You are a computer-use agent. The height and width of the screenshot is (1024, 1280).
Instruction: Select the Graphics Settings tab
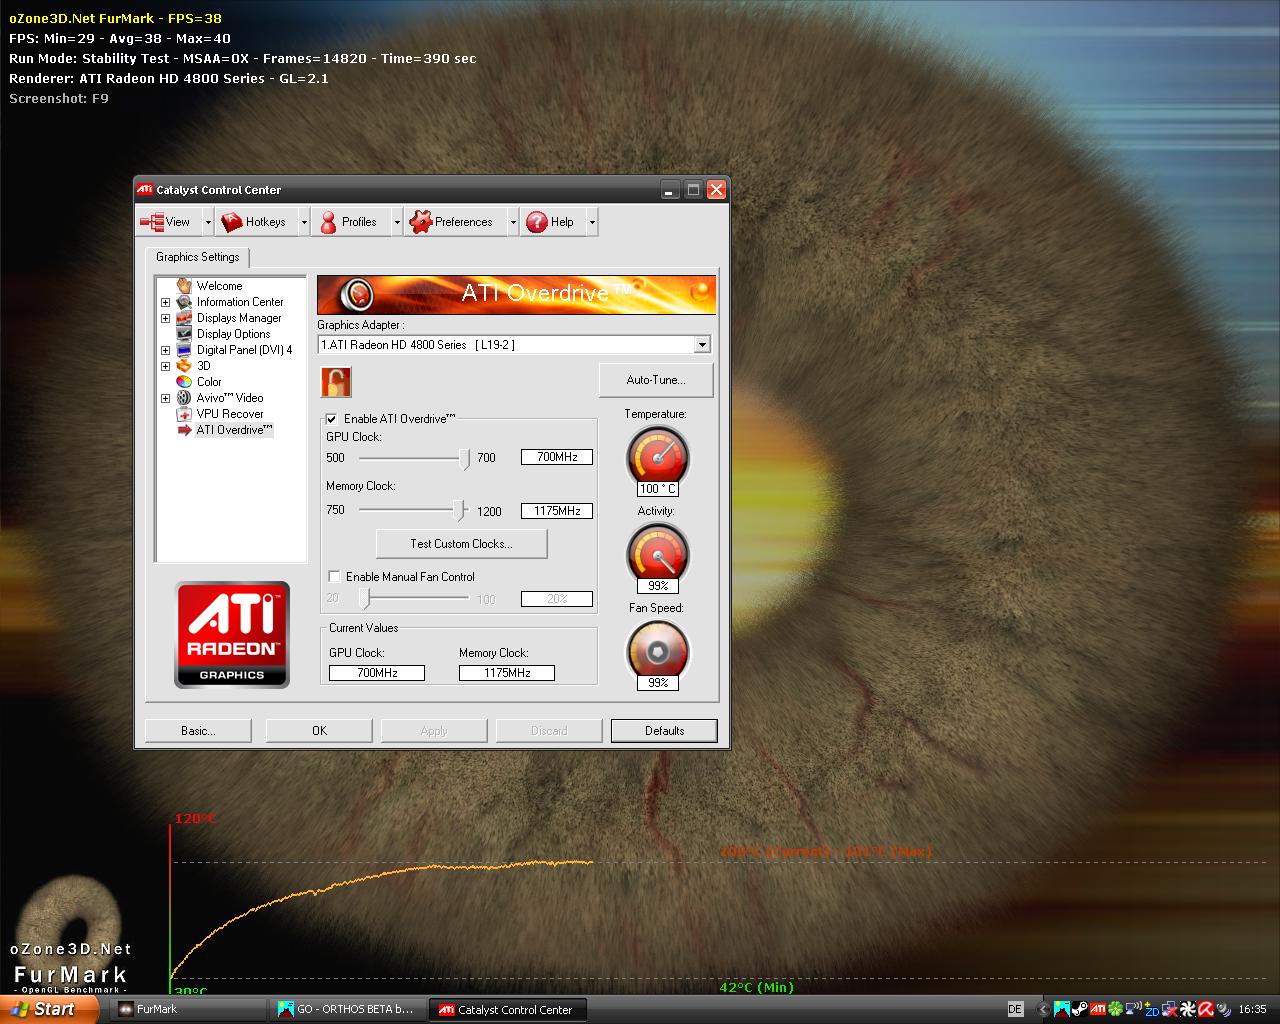[x=197, y=257]
